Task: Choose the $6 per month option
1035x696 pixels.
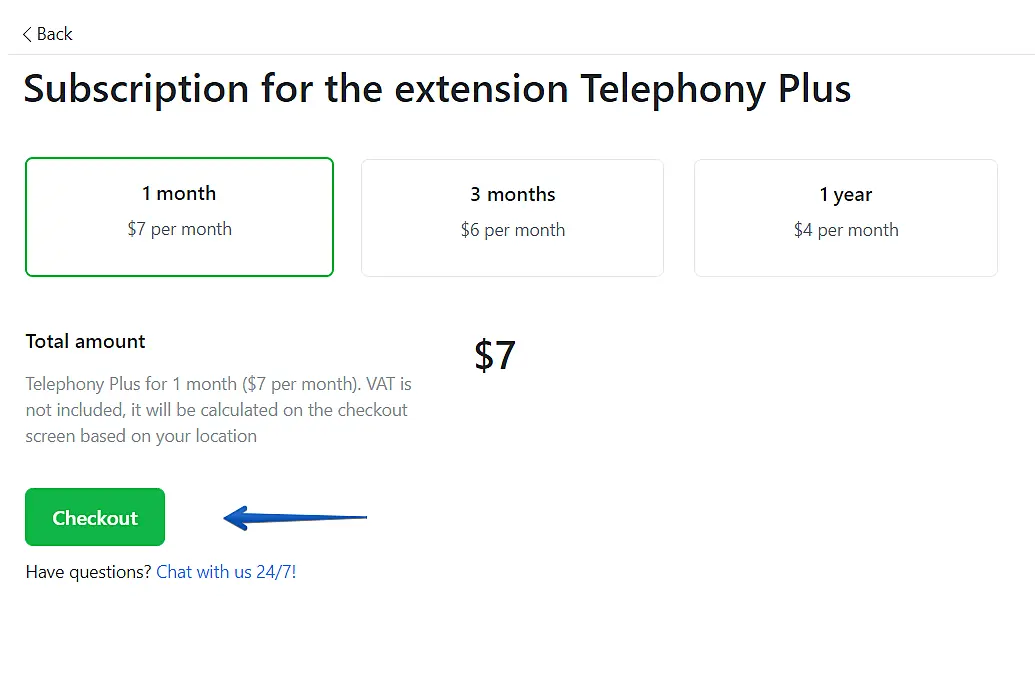Action: (x=512, y=230)
